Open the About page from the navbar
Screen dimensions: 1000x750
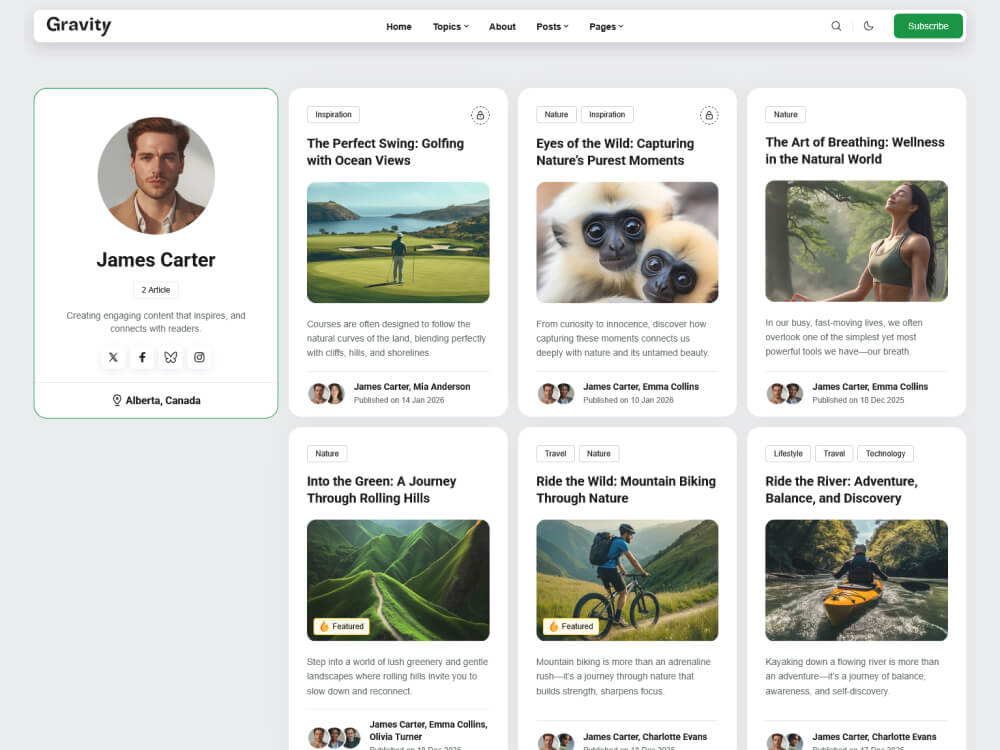tap(502, 27)
